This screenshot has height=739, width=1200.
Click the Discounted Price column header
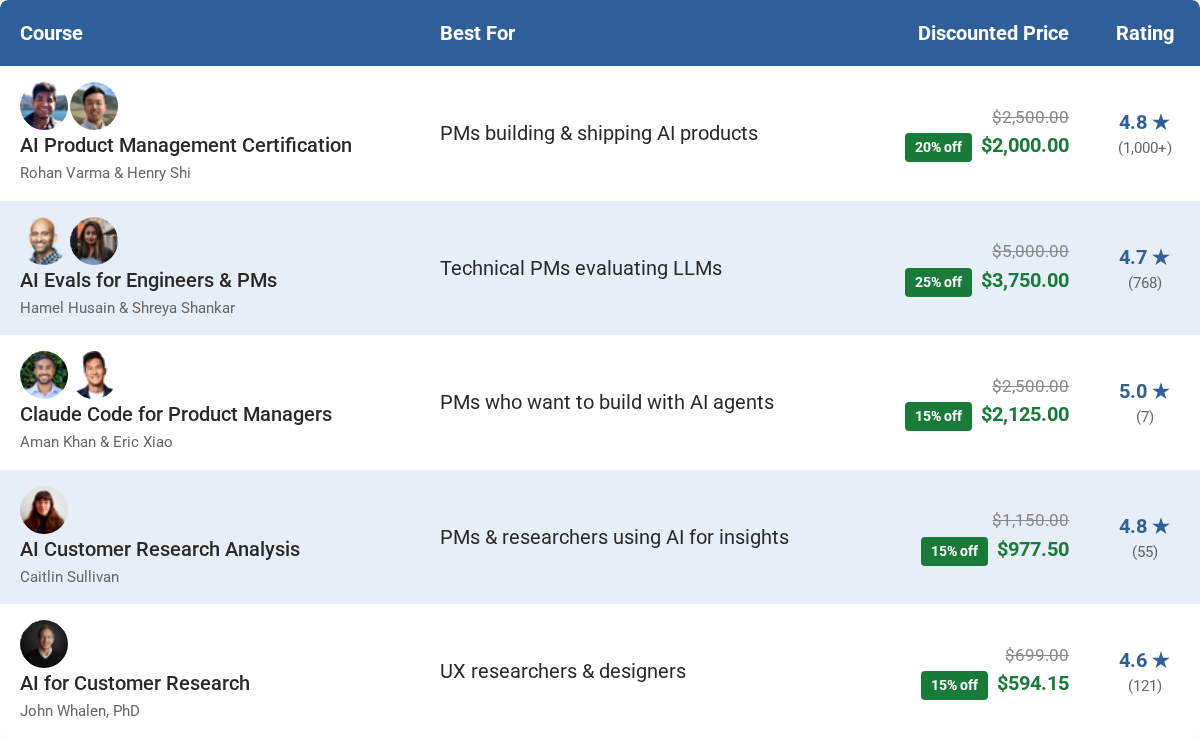993,33
